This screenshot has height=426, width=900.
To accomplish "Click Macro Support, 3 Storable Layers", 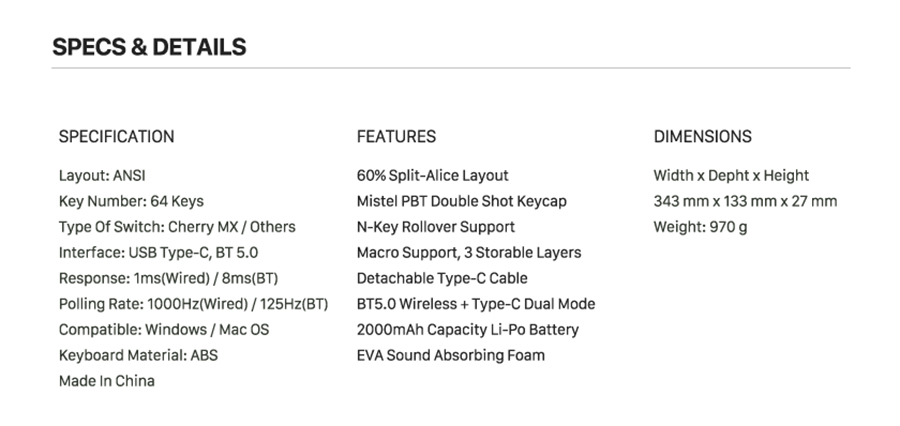I will tap(469, 253).
